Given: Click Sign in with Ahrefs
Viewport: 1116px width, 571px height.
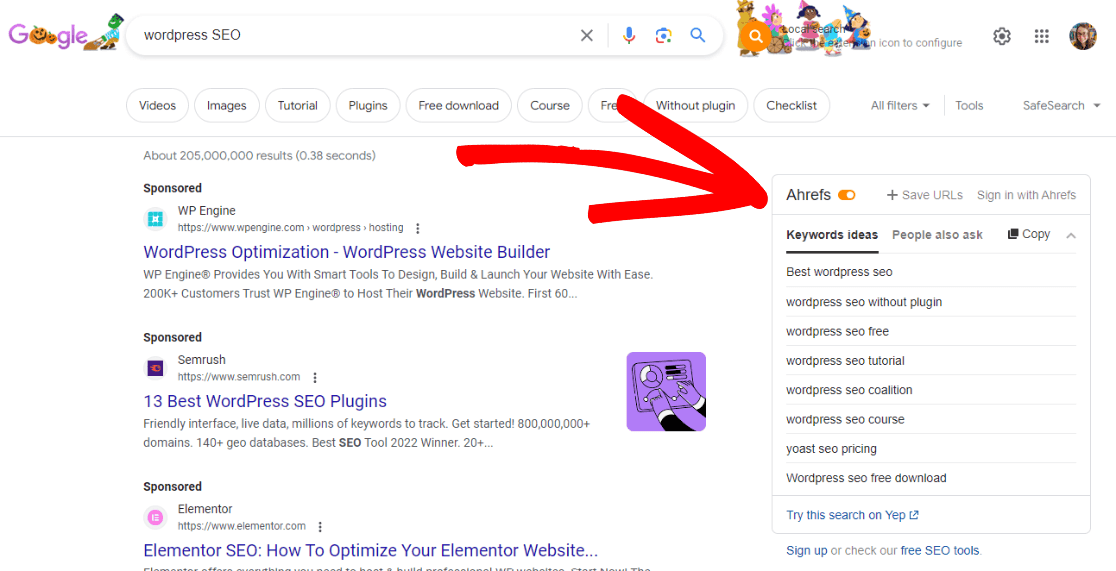Looking at the screenshot, I should (x=1026, y=195).
